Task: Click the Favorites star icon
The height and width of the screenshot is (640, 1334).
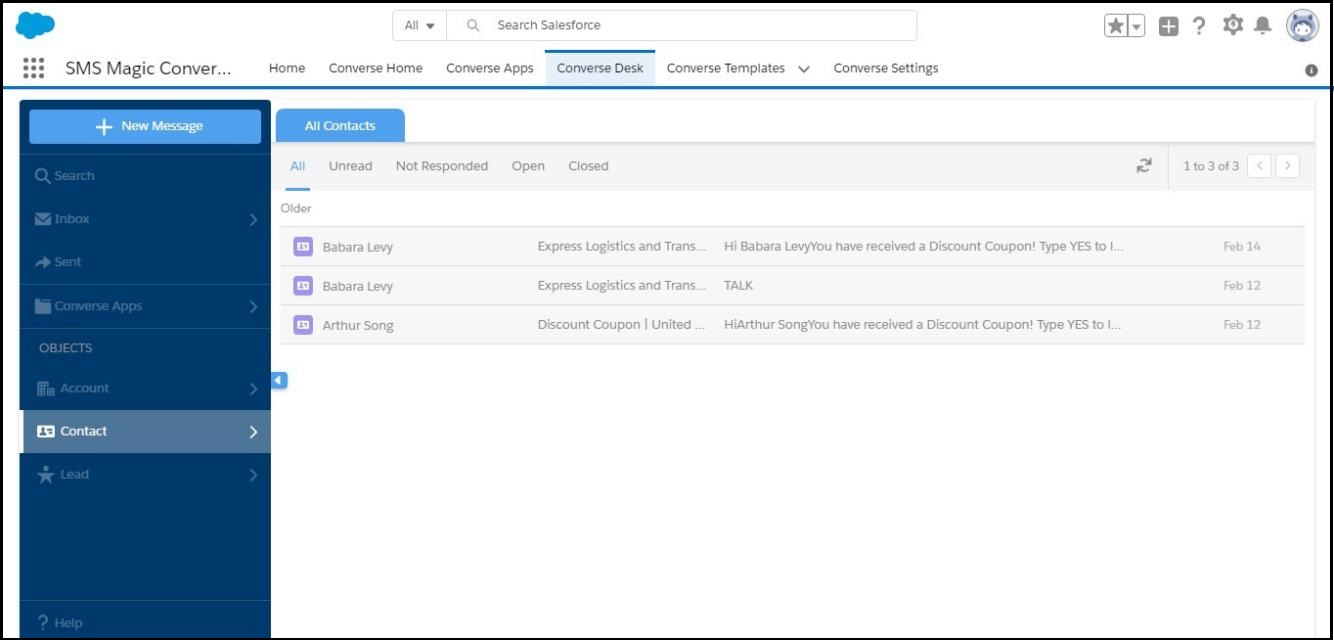Action: point(1116,26)
